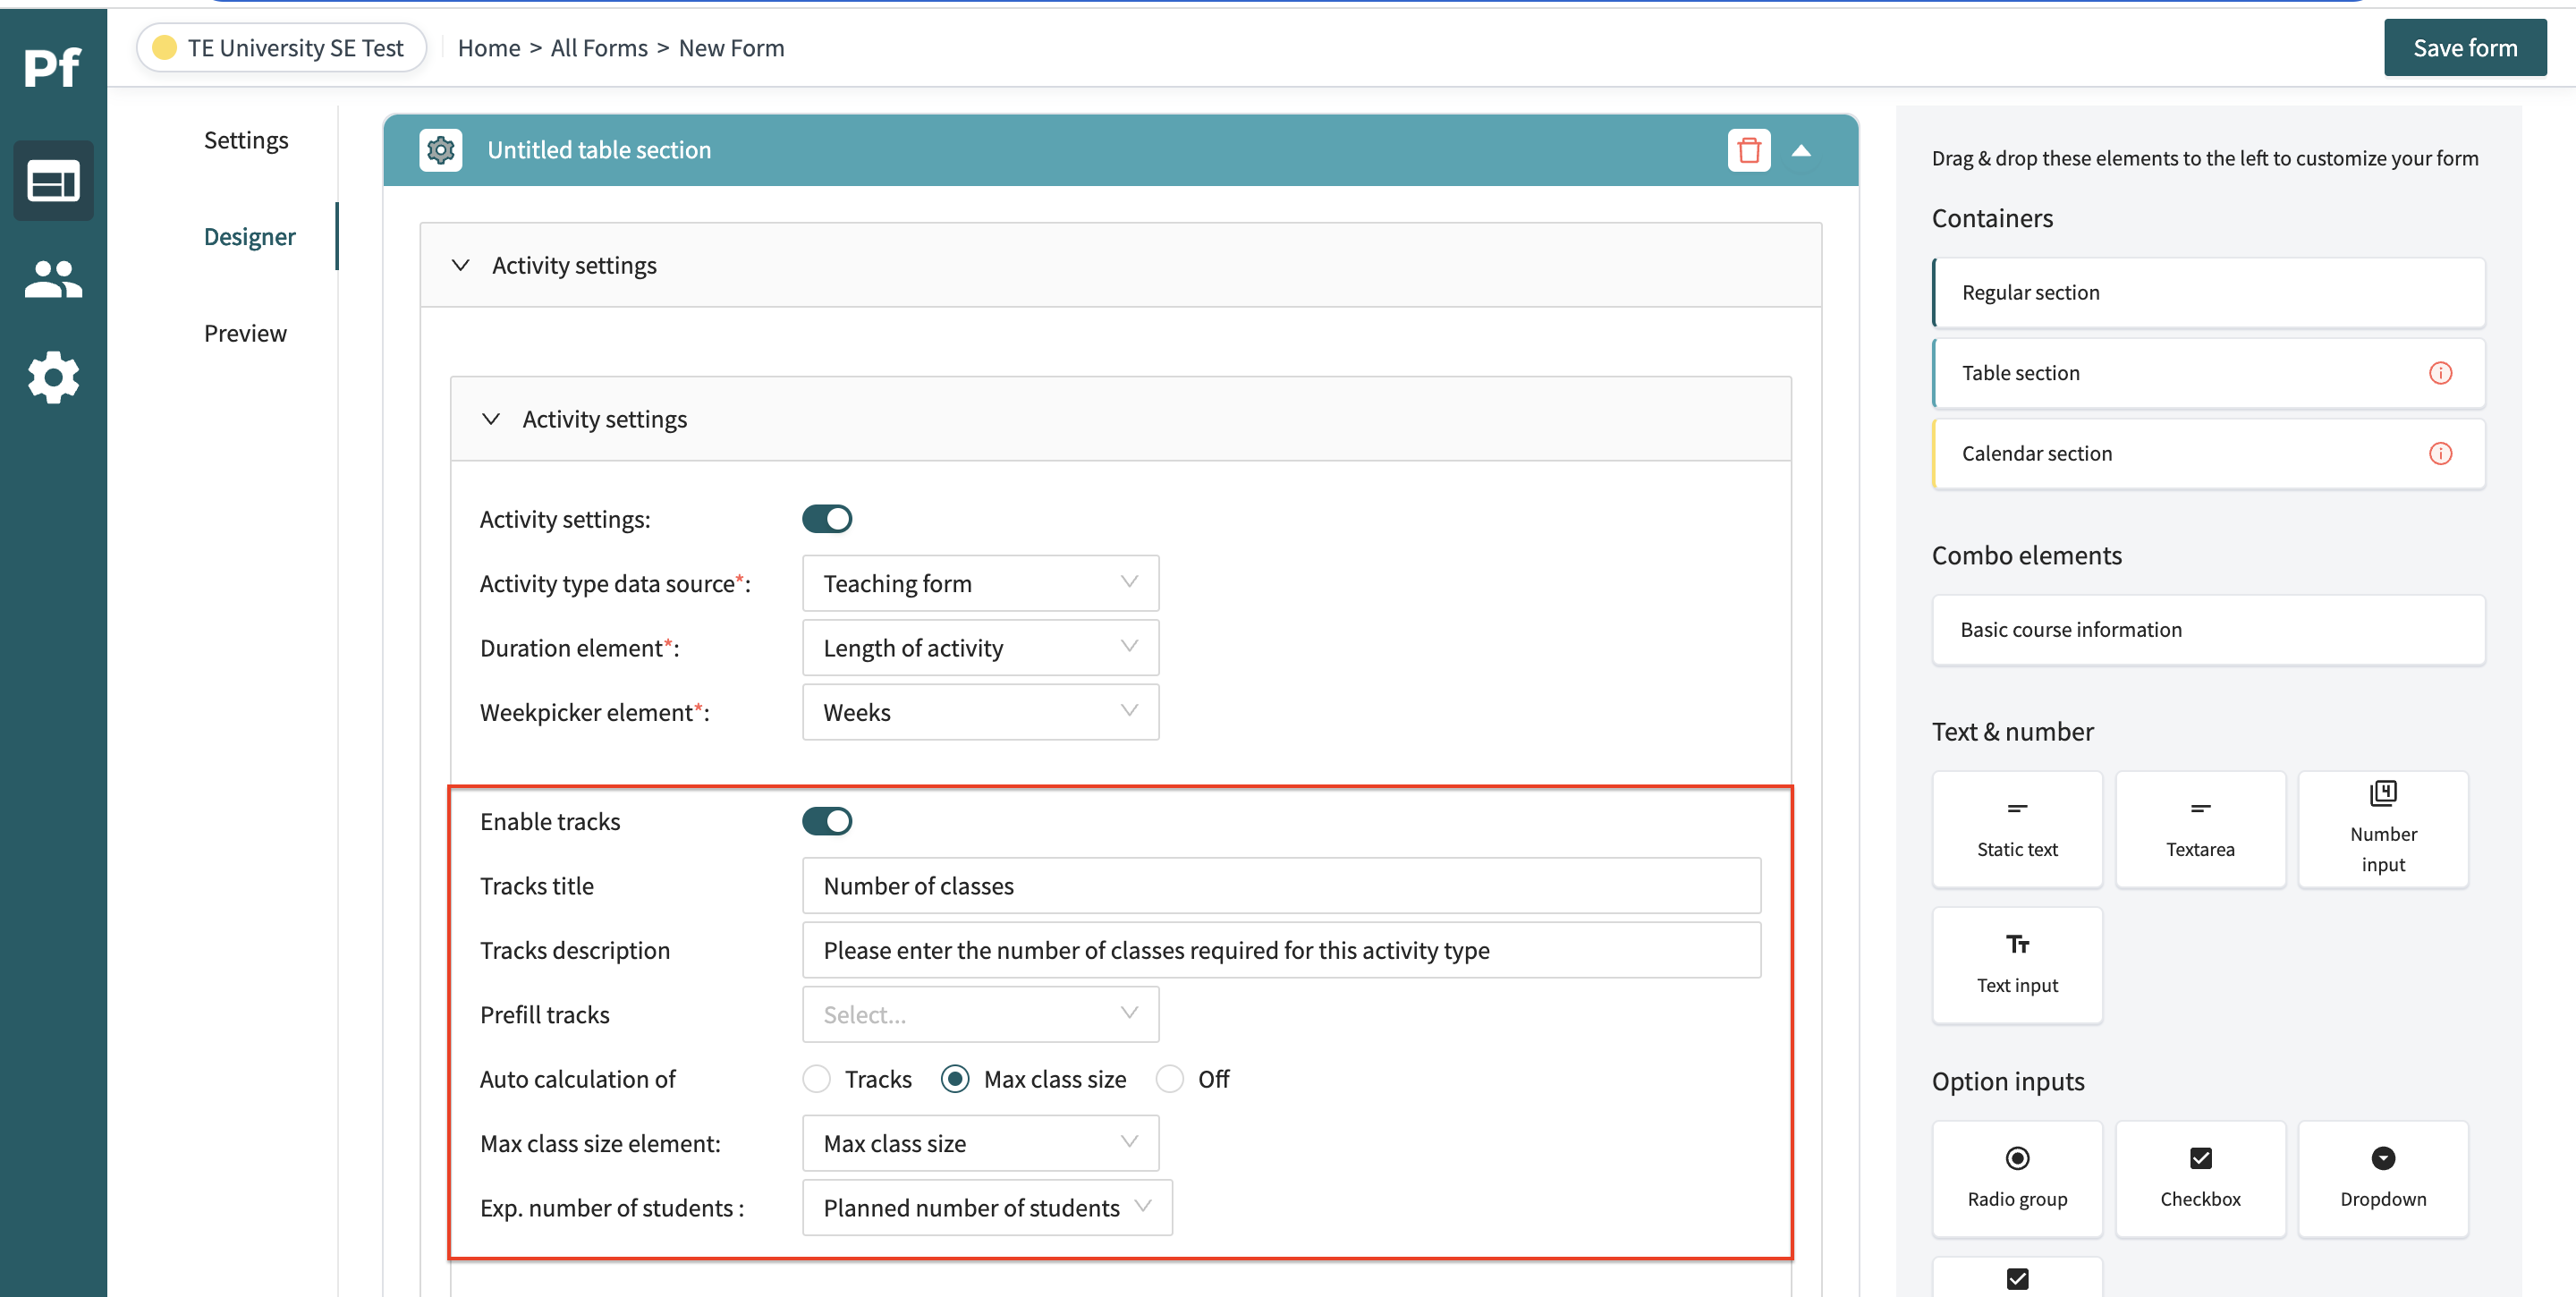The width and height of the screenshot is (2576, 1297).
Task: Select the Off auto calculation radio
Action: click(1169, 1079)
